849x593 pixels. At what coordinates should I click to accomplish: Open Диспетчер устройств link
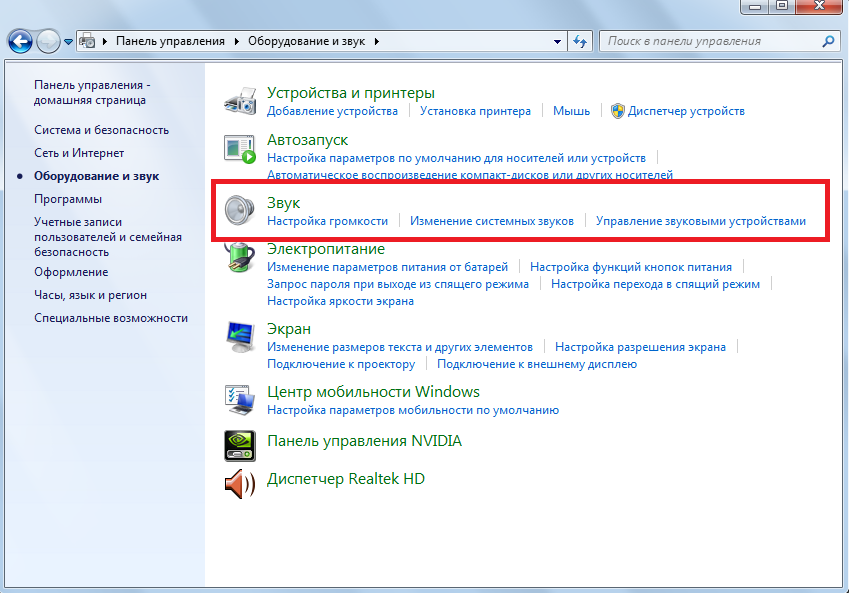pos(686,111)
